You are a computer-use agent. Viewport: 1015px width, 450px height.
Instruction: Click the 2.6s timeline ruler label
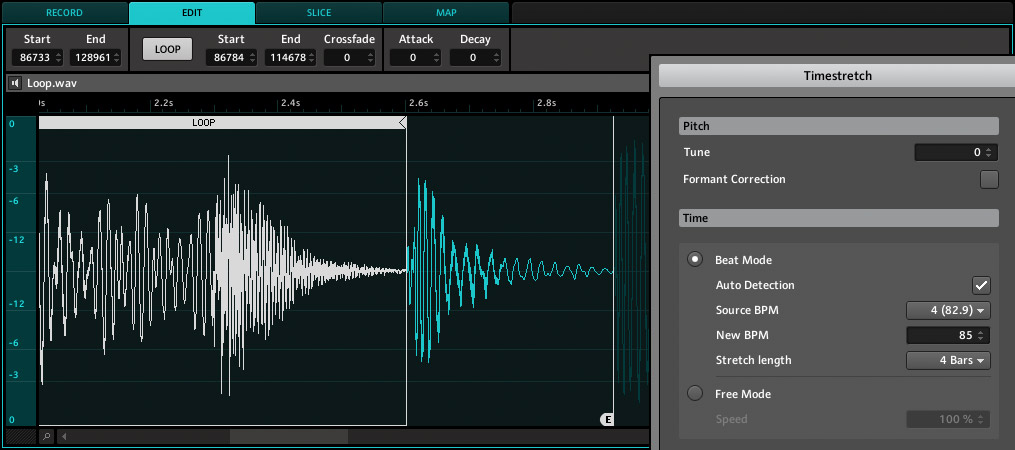coord(418,102)
